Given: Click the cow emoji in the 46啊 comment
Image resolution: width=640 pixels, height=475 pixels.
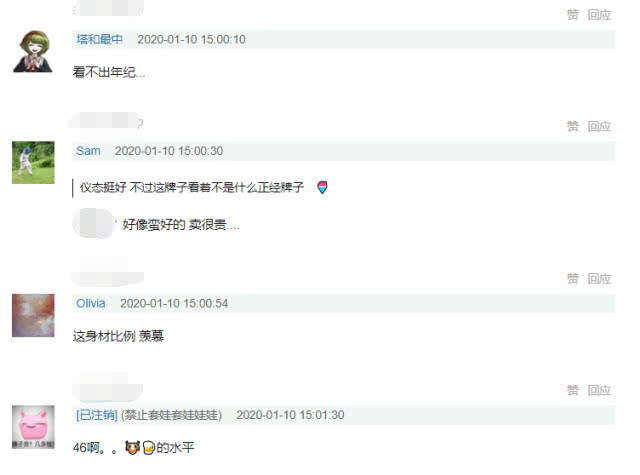Looking at the screenshot, I should pos(132,448).
